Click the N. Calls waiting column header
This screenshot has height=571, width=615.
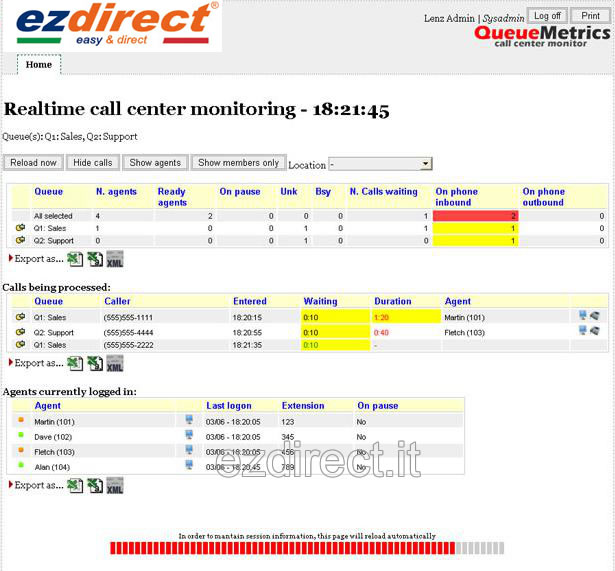[384, 192]
